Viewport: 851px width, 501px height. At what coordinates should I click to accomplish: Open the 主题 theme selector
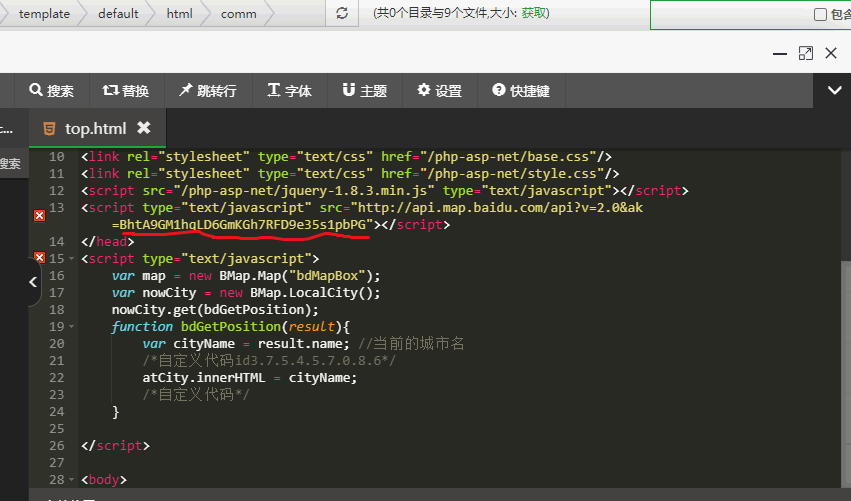pos(365,91)
